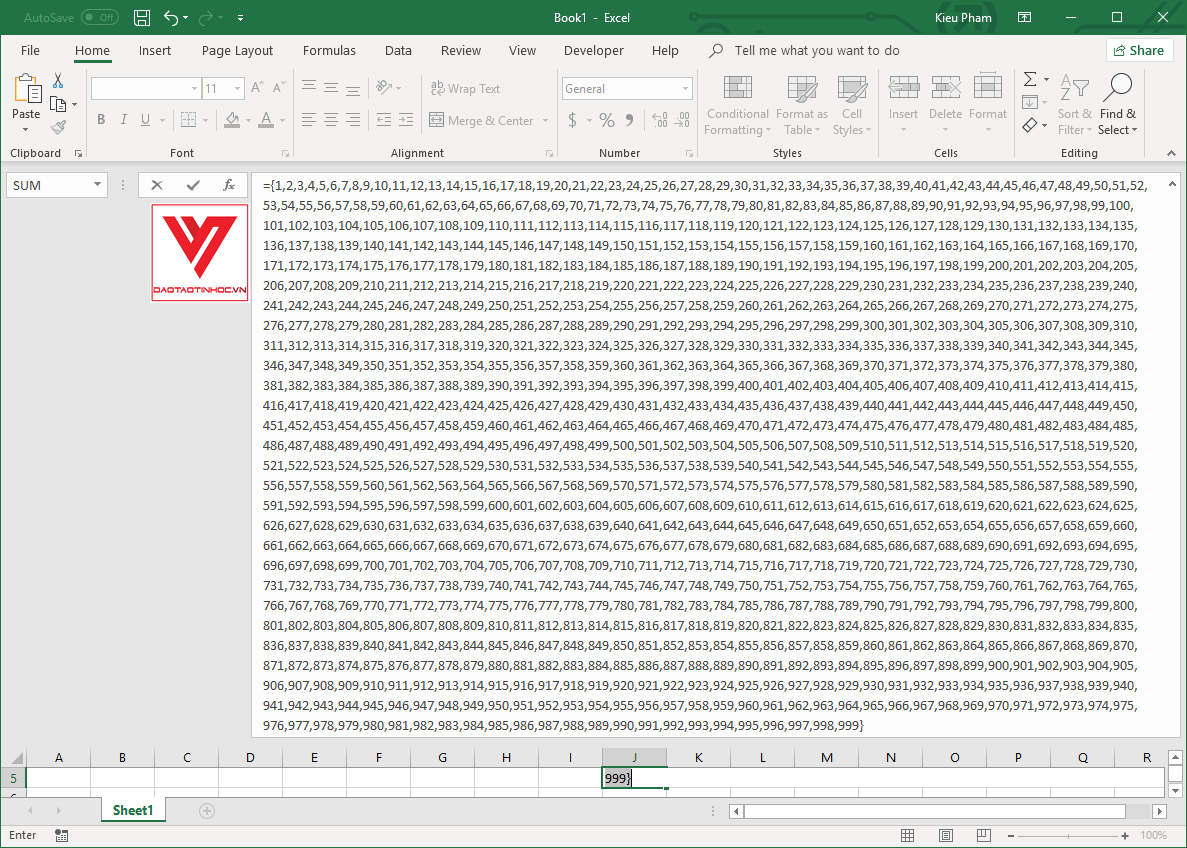Screen dimensions: 1187x848
Task: Open the font name combo box
Action: [x=145, y=89]
